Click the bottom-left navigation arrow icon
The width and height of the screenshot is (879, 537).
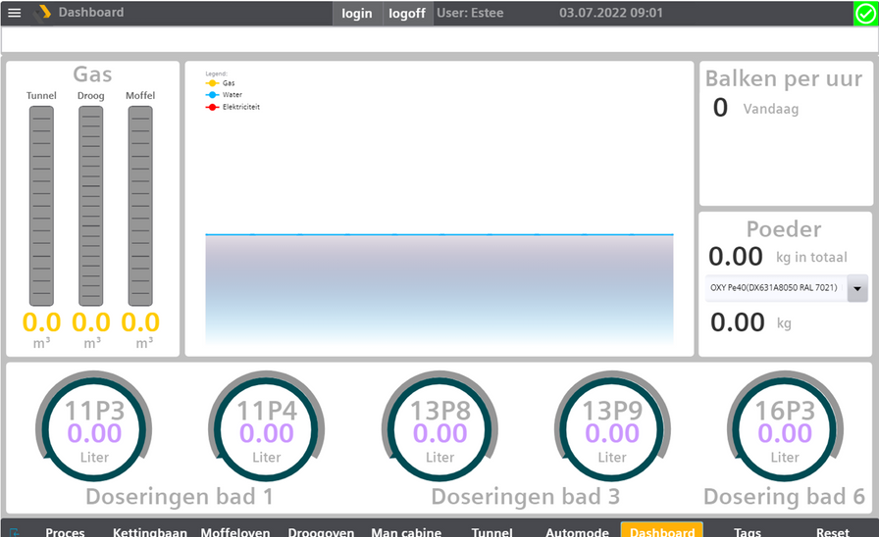15,532
